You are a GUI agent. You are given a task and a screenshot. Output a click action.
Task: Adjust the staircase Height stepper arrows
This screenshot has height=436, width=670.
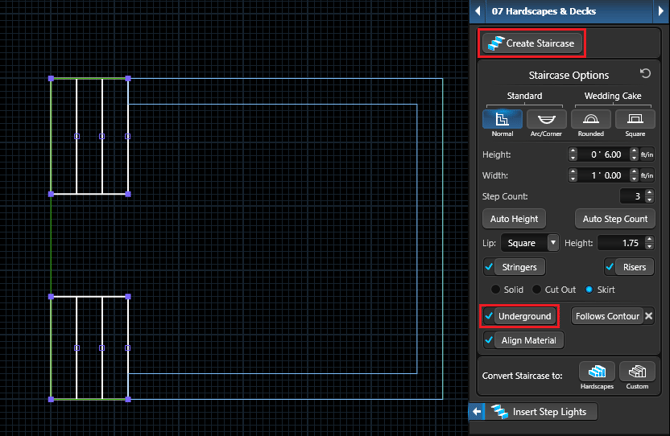coord(573,154)
